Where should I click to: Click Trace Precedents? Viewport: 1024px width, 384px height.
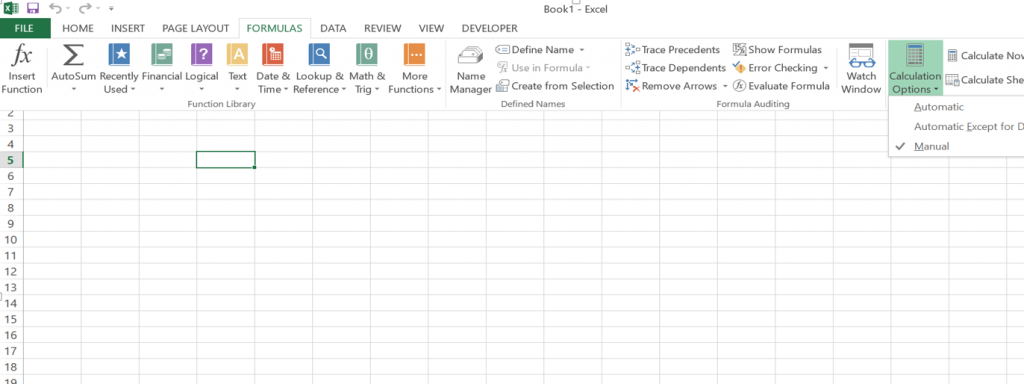pyautogui.click(x=673, y=50)
